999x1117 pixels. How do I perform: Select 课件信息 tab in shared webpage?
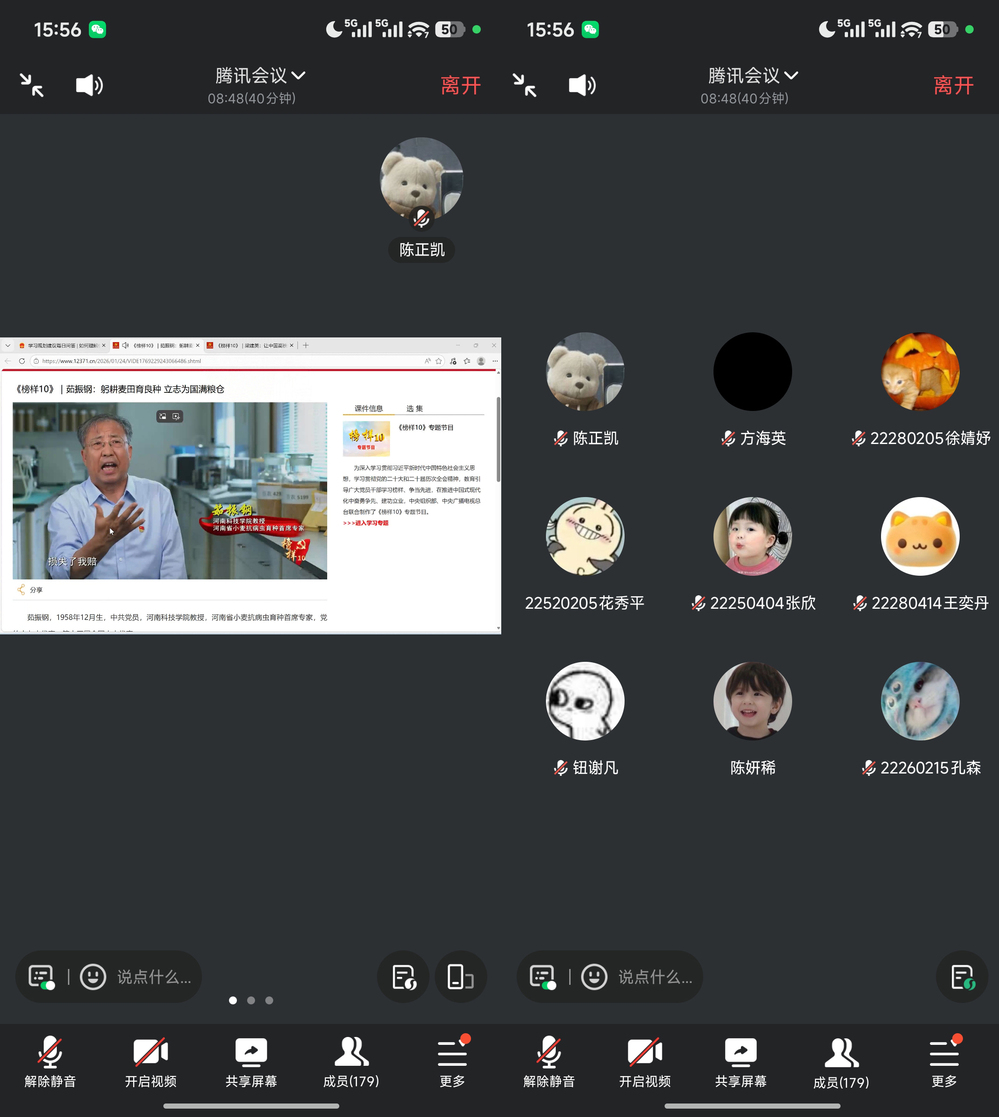coord(368,409)
